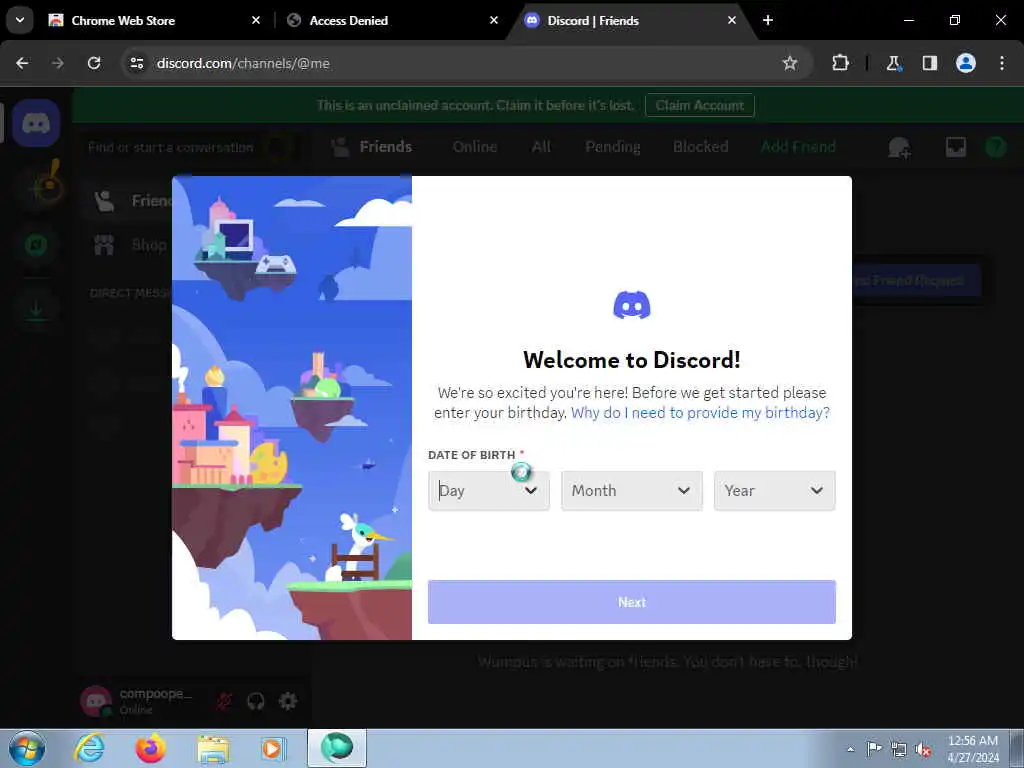Image resolution: width=1024 pixels, height=768 pixels.
Task: Go forward in browser history
Action: [57, 63]
